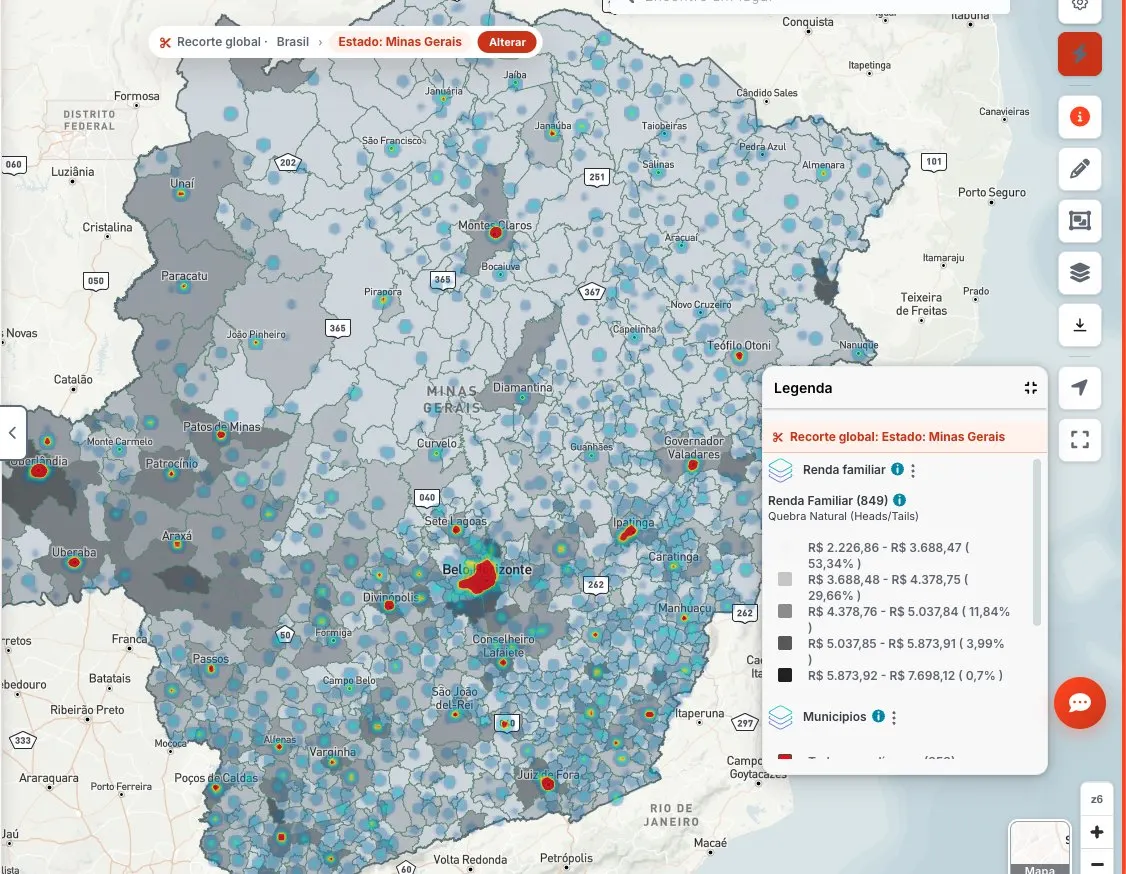The width and height of the screenshot is (1126, 874).
Task: Click Governador Valadares label on map
Action: click(694, 447)
